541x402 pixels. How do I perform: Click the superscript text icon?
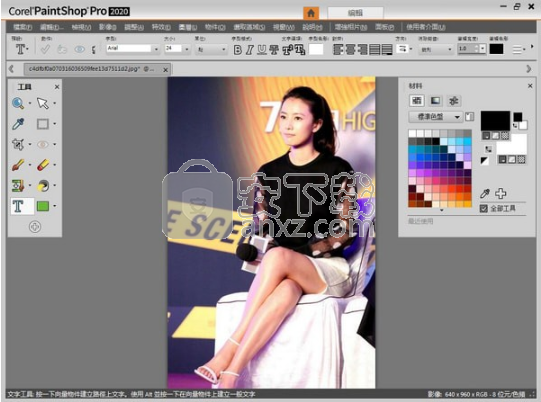point(288,50)
